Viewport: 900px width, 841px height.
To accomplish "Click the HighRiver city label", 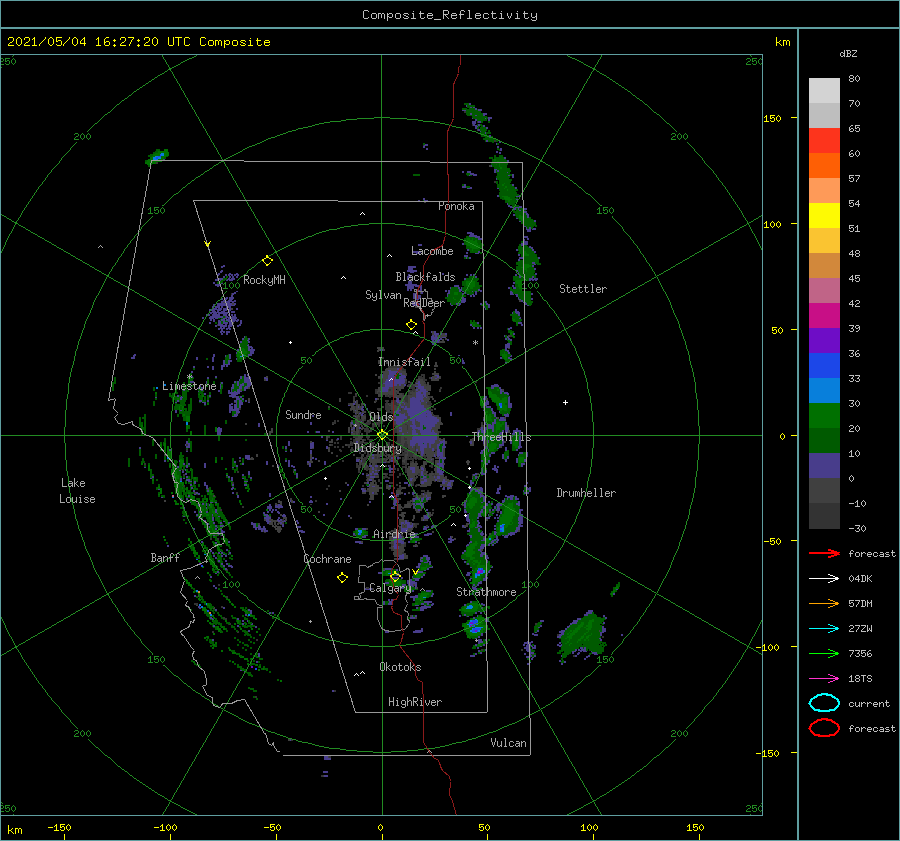I will pos(415,702).
